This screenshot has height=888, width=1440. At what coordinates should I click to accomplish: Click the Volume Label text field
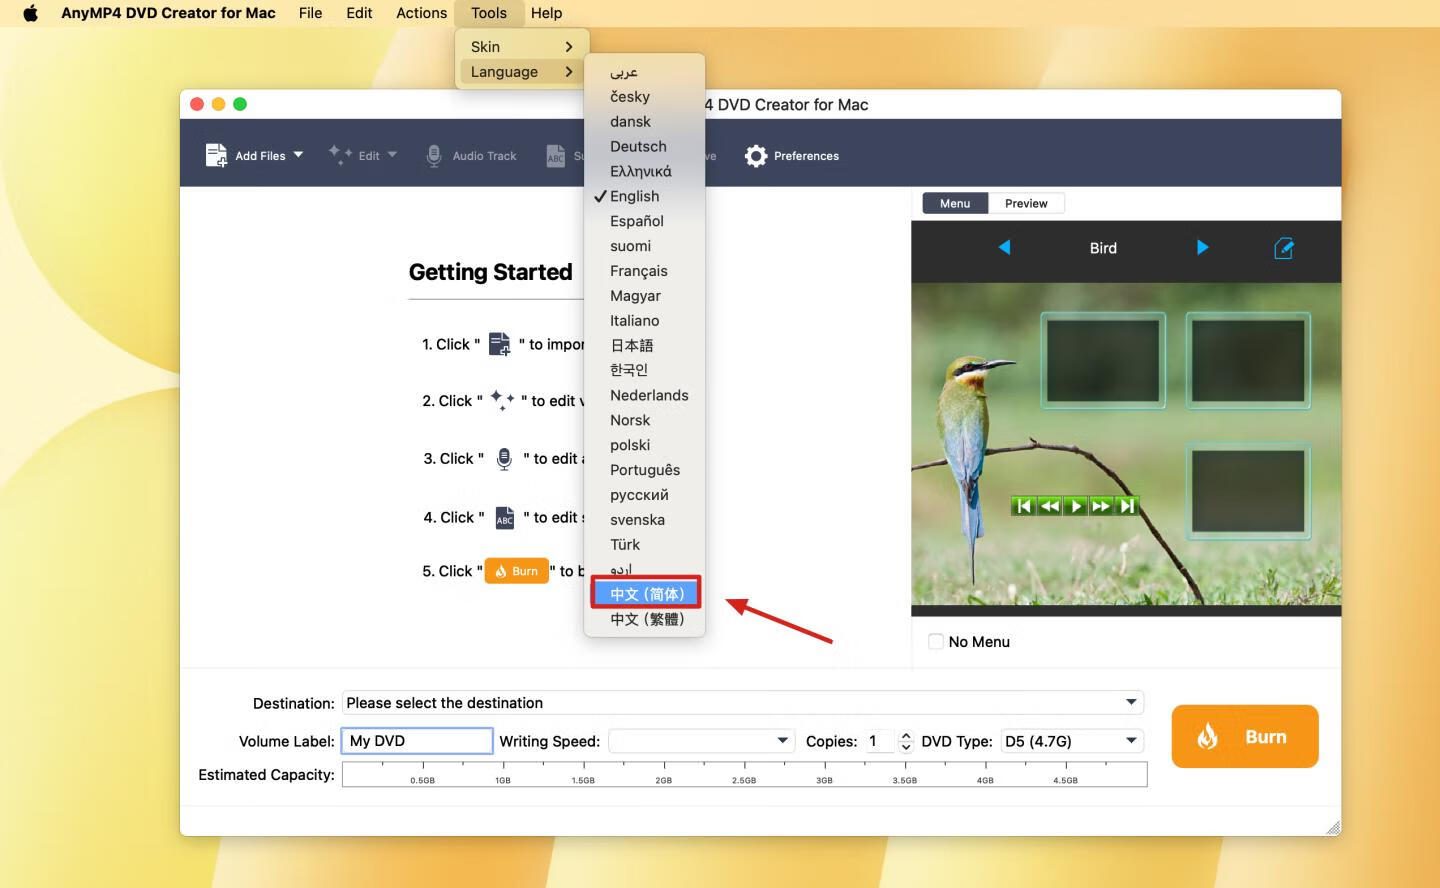[417, 741]
